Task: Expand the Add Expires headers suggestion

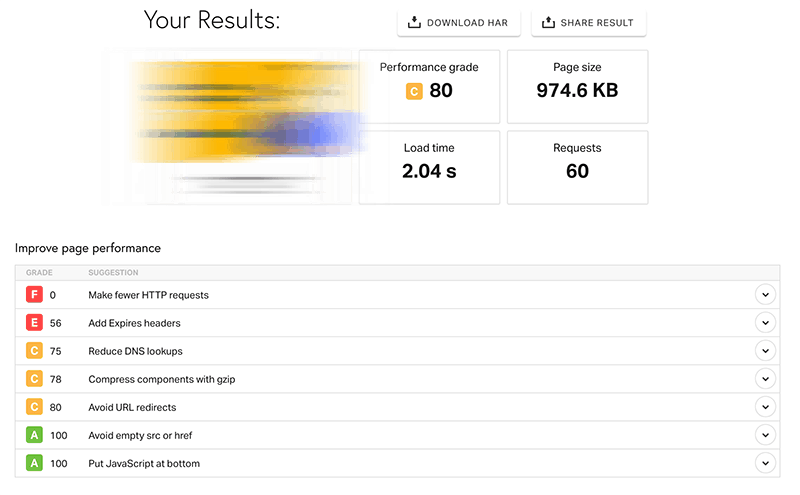Action: click(x=765, y=323)
